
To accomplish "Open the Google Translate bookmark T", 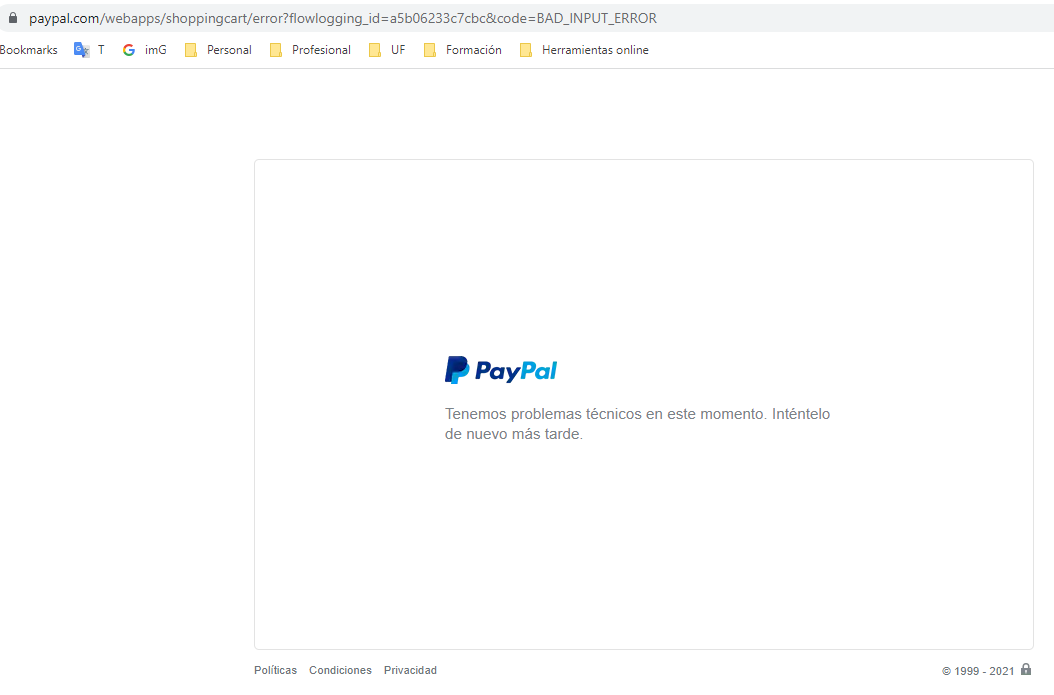I will (89, 50).
